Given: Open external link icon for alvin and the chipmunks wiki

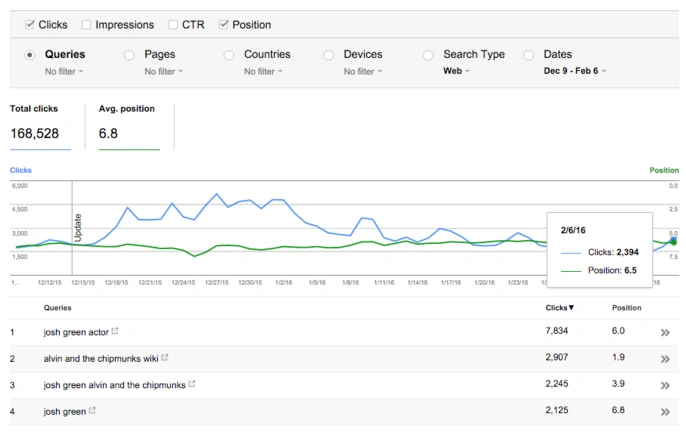Looking at the screenshot, I should click(165, 357).
